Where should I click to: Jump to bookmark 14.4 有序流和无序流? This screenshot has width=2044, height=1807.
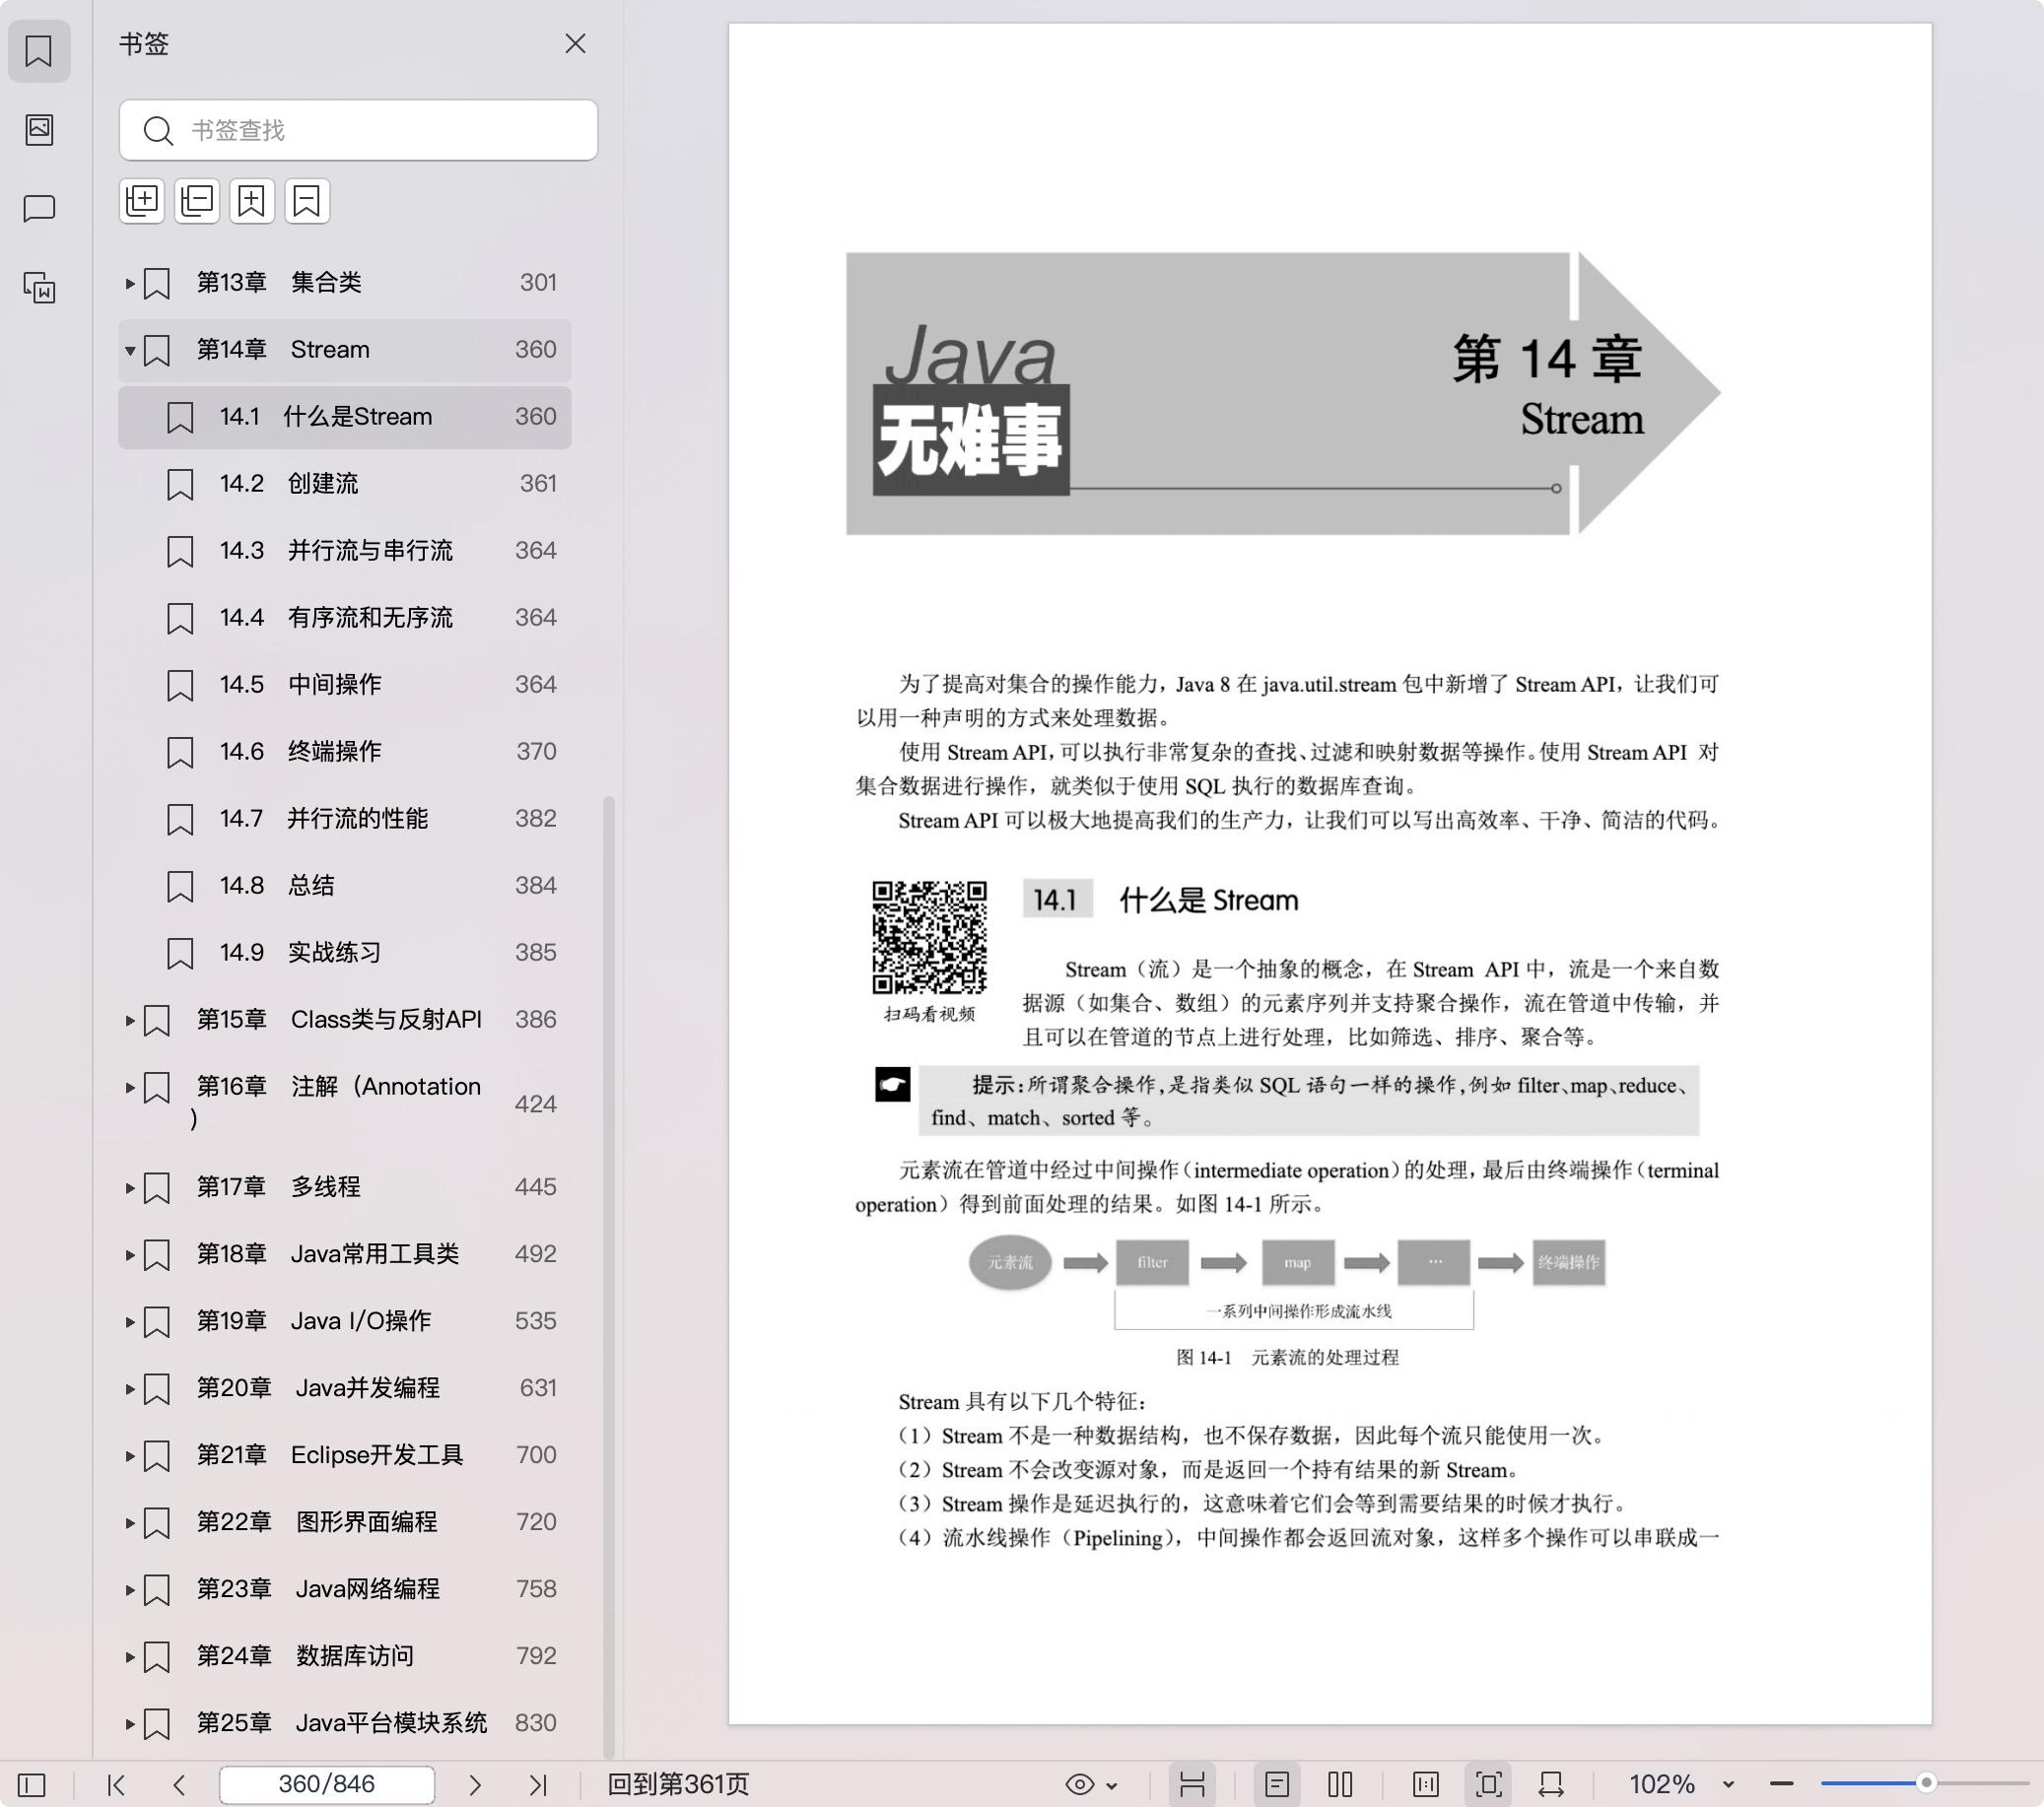point(345,618)
